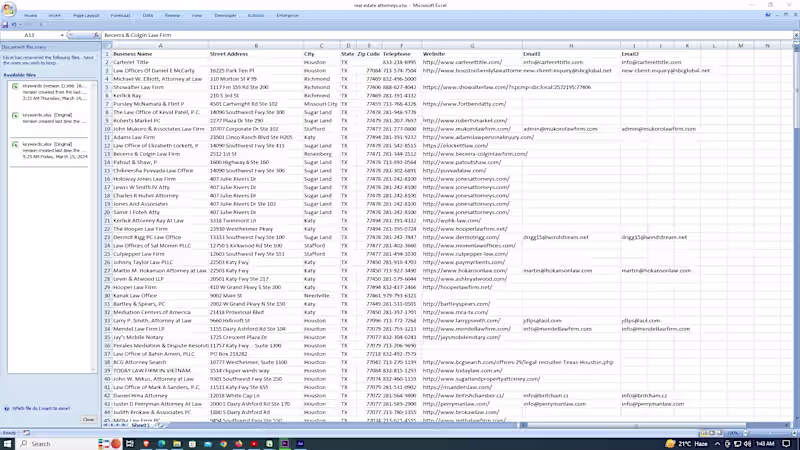Click the zoom slider in the status bar

(769, 433)
